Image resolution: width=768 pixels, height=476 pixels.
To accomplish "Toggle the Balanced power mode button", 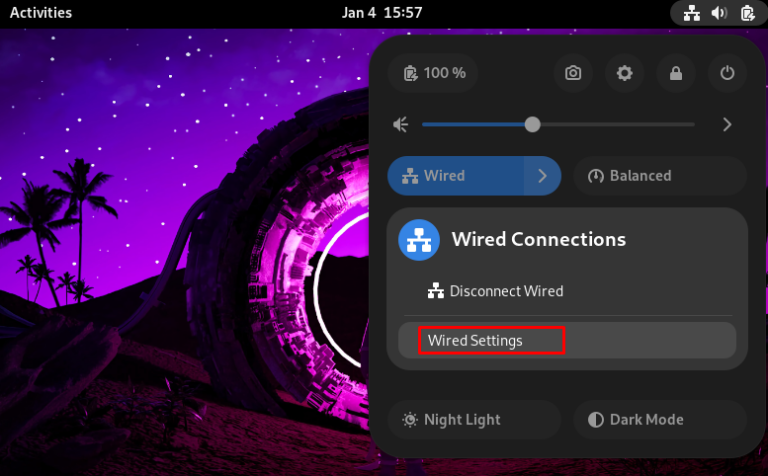I will coord(660,176).
